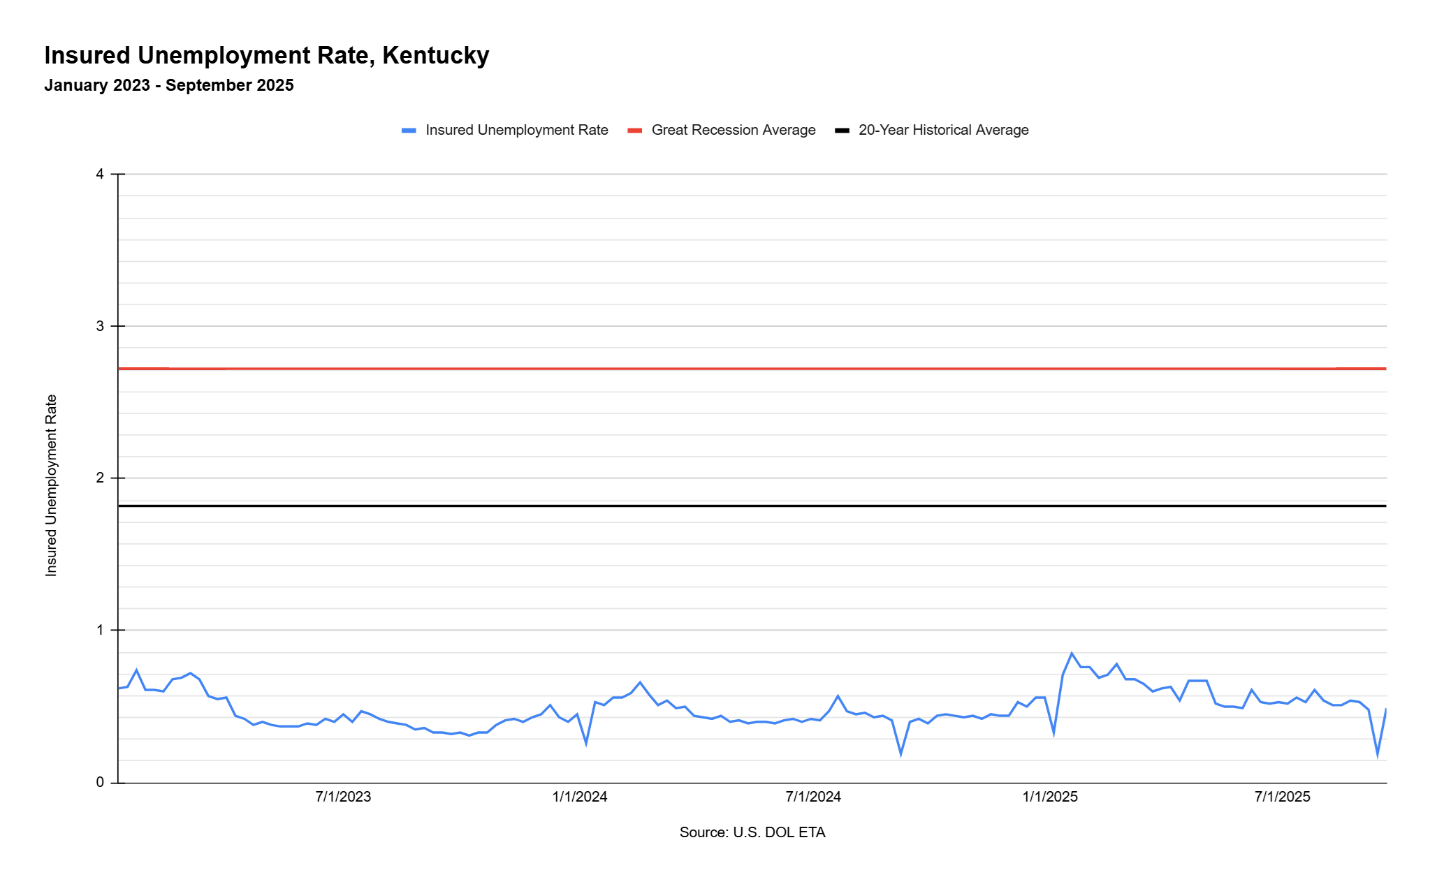The image size is (1430, 884).
Task: Click the y-axis tick label 3
Action: [100, 326]
